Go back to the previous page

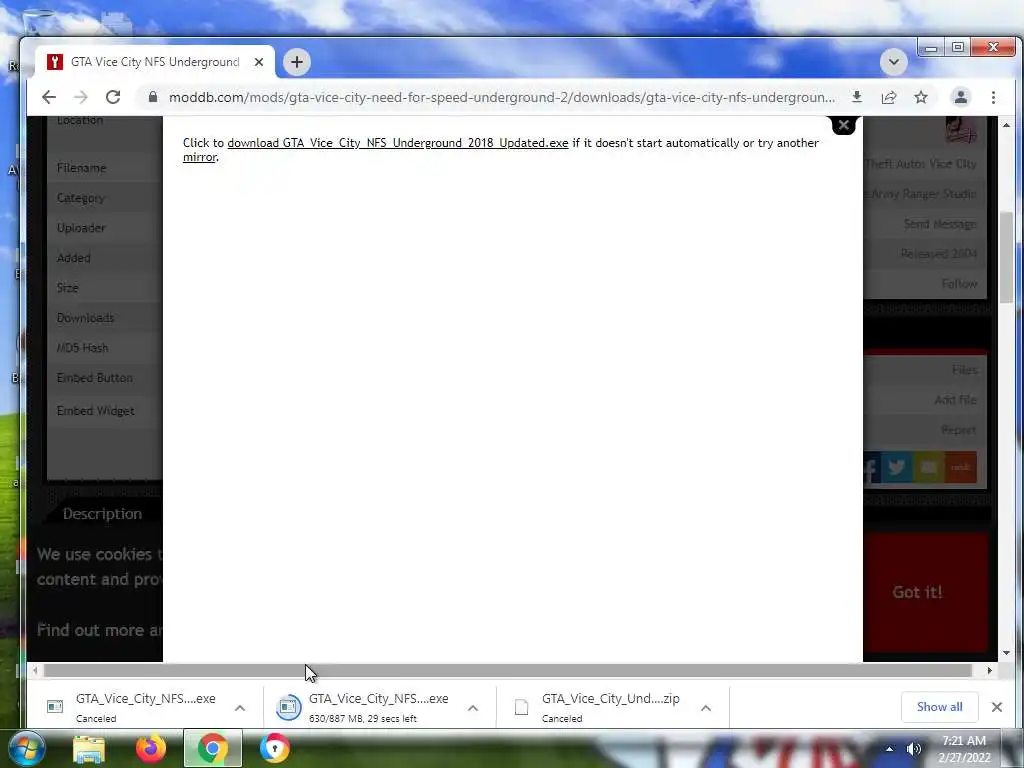click(x=49, y=97)
